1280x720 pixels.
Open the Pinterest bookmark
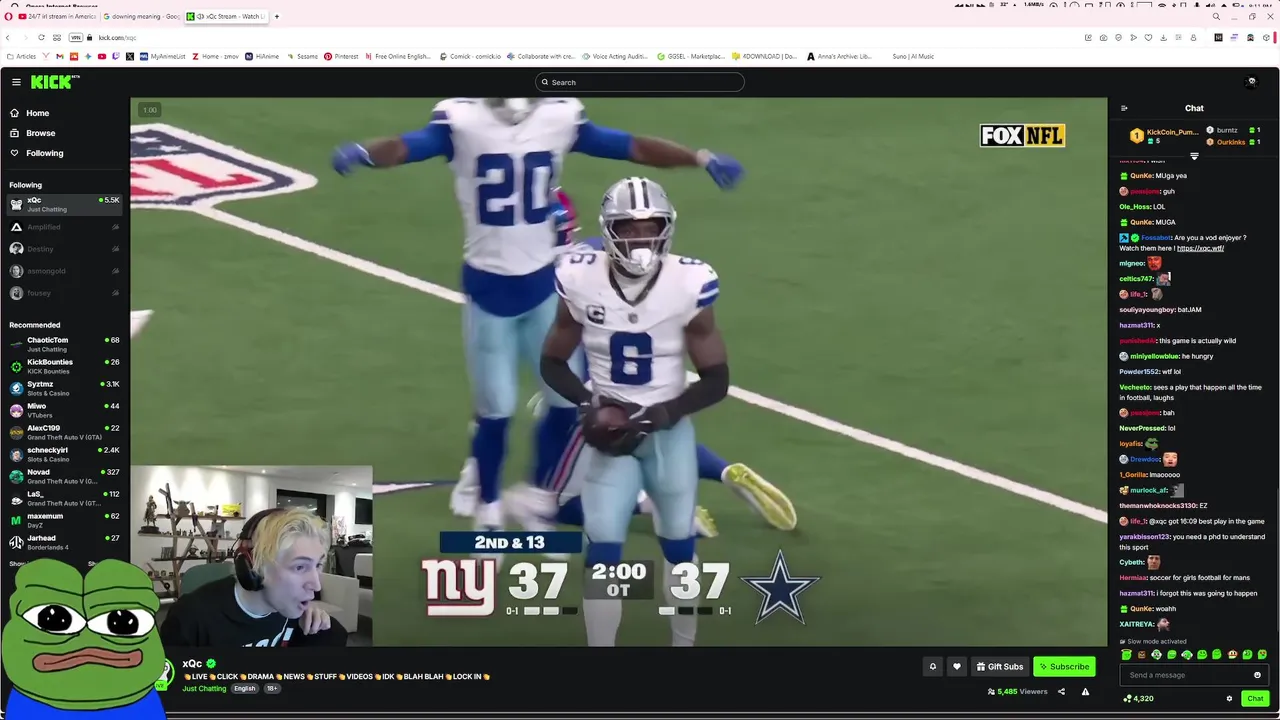(x=341, y=56)
